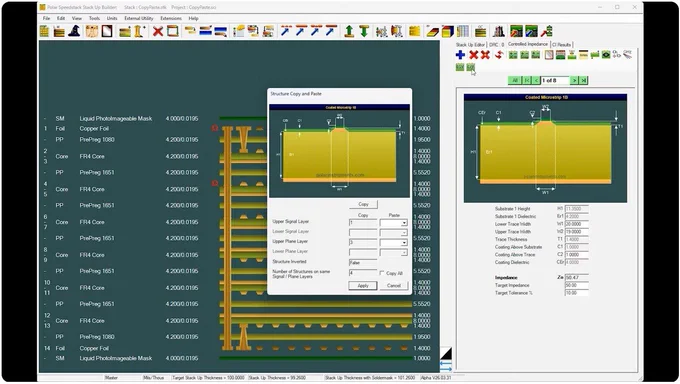Open the External Utility menu
680x384 pixels.
pos(139,18)
